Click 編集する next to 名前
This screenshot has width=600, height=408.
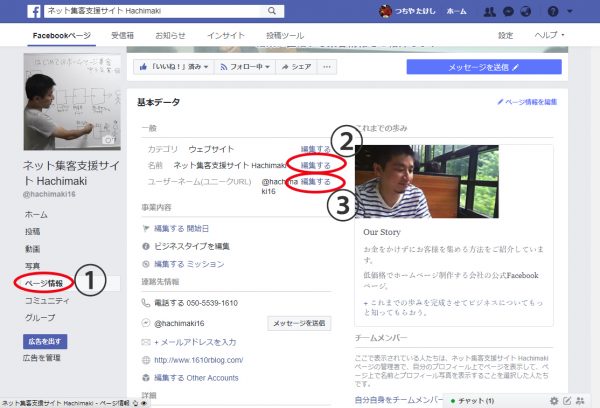[x=316, y=165]
